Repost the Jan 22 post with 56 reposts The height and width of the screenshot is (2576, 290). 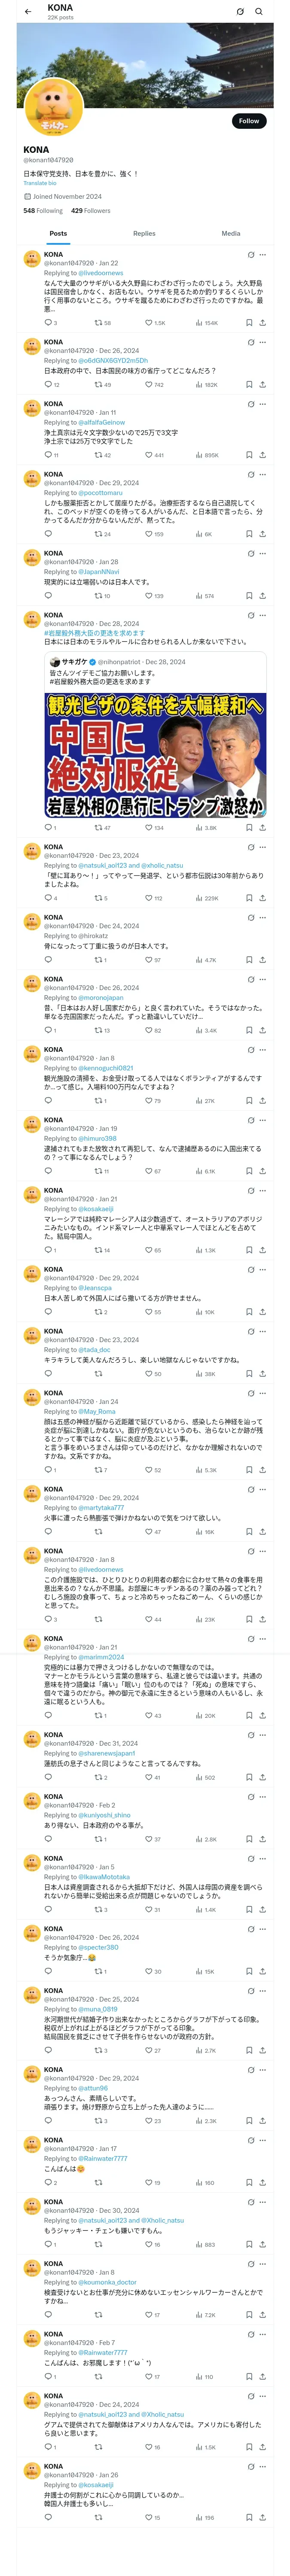(102, 323)
